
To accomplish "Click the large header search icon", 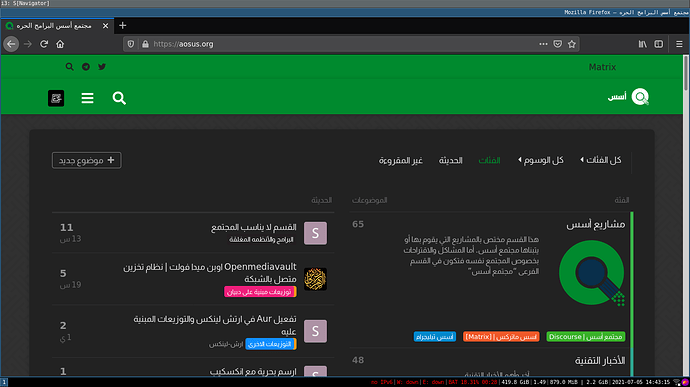I will [x=119, y=98].
